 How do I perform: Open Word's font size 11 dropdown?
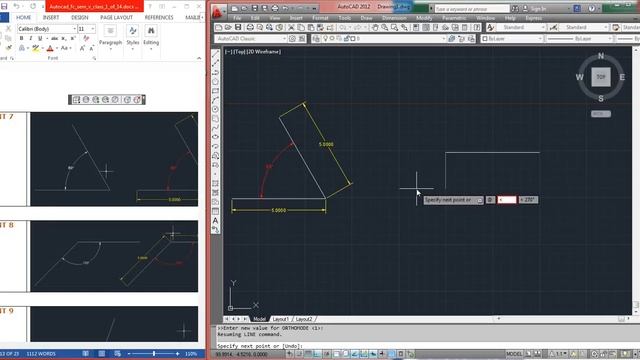pos(87,29)
